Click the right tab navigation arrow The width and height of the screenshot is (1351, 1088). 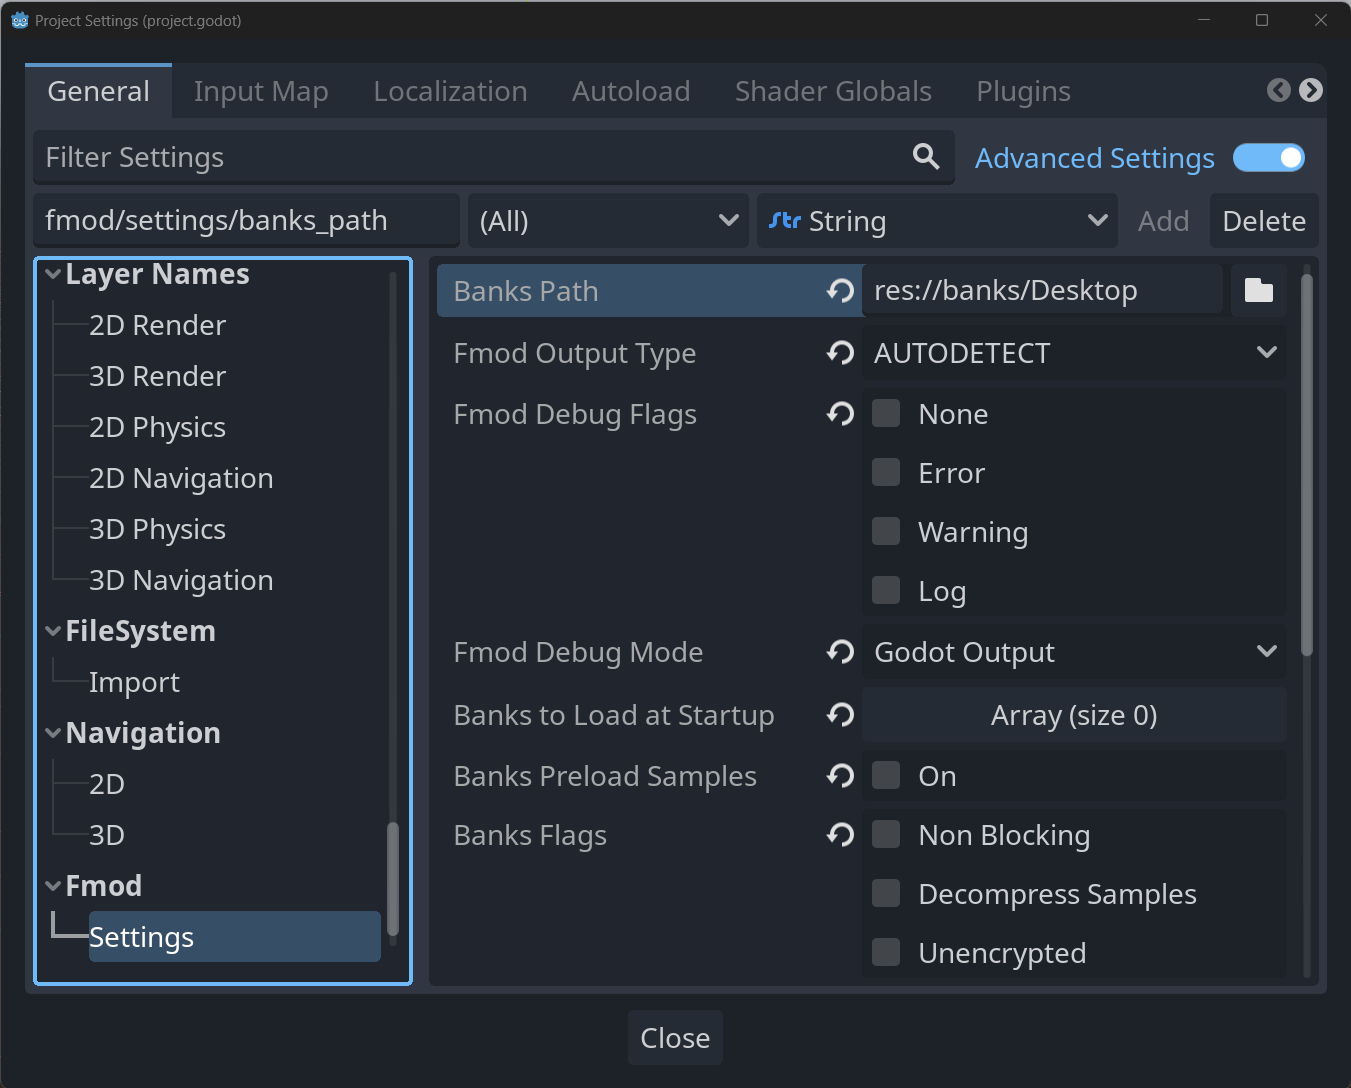[1310, 90]
